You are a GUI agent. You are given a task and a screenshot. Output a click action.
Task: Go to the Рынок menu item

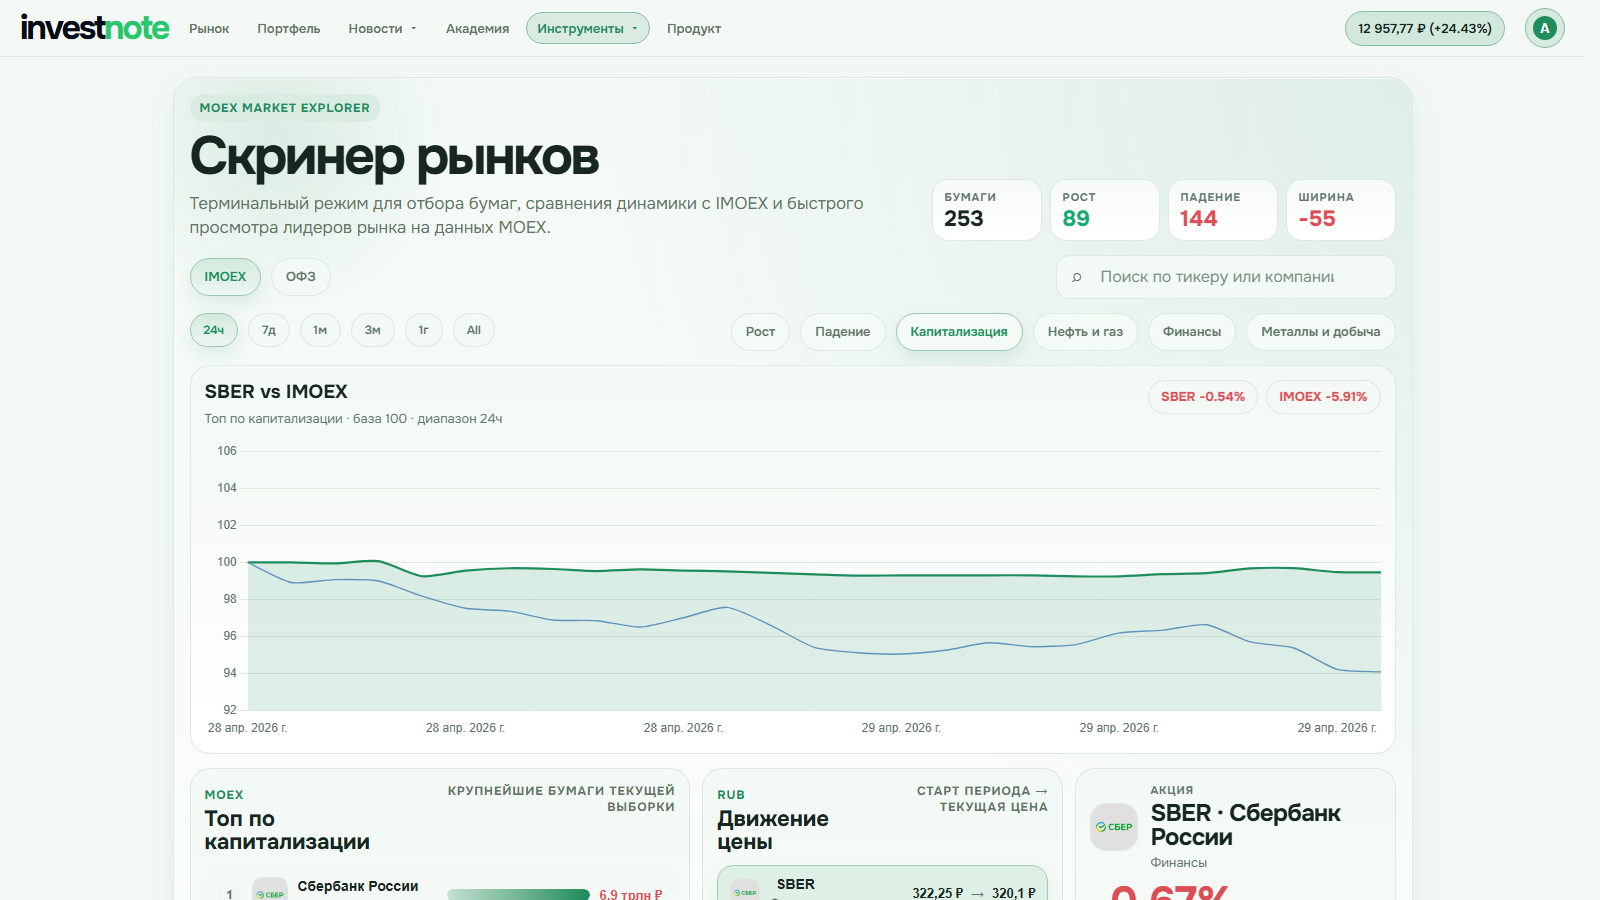209,29
